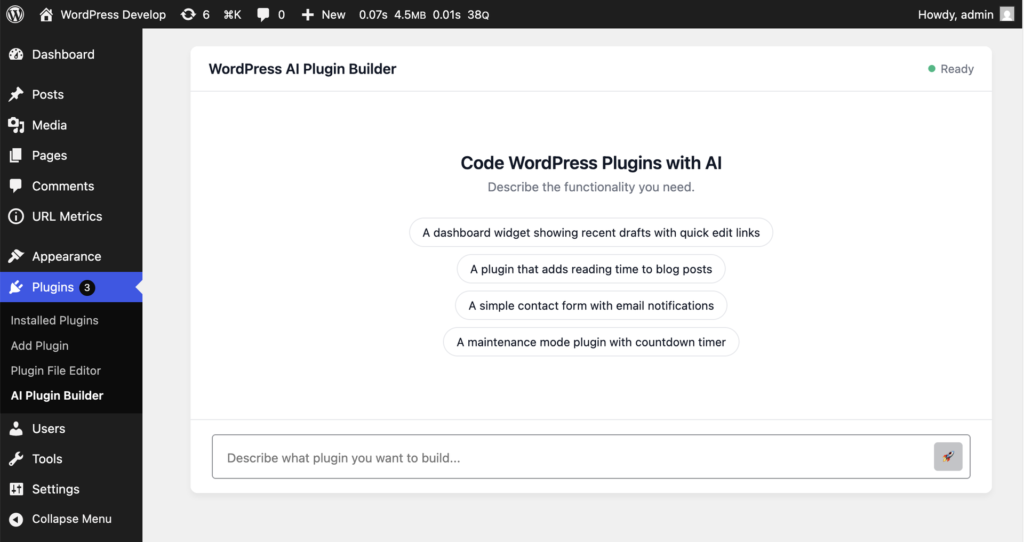The width and height of the screenshot is (1024, 542).
Task: Click the comments bubble in admin bar
Action: pyautogui.click(x=270, y=15)
